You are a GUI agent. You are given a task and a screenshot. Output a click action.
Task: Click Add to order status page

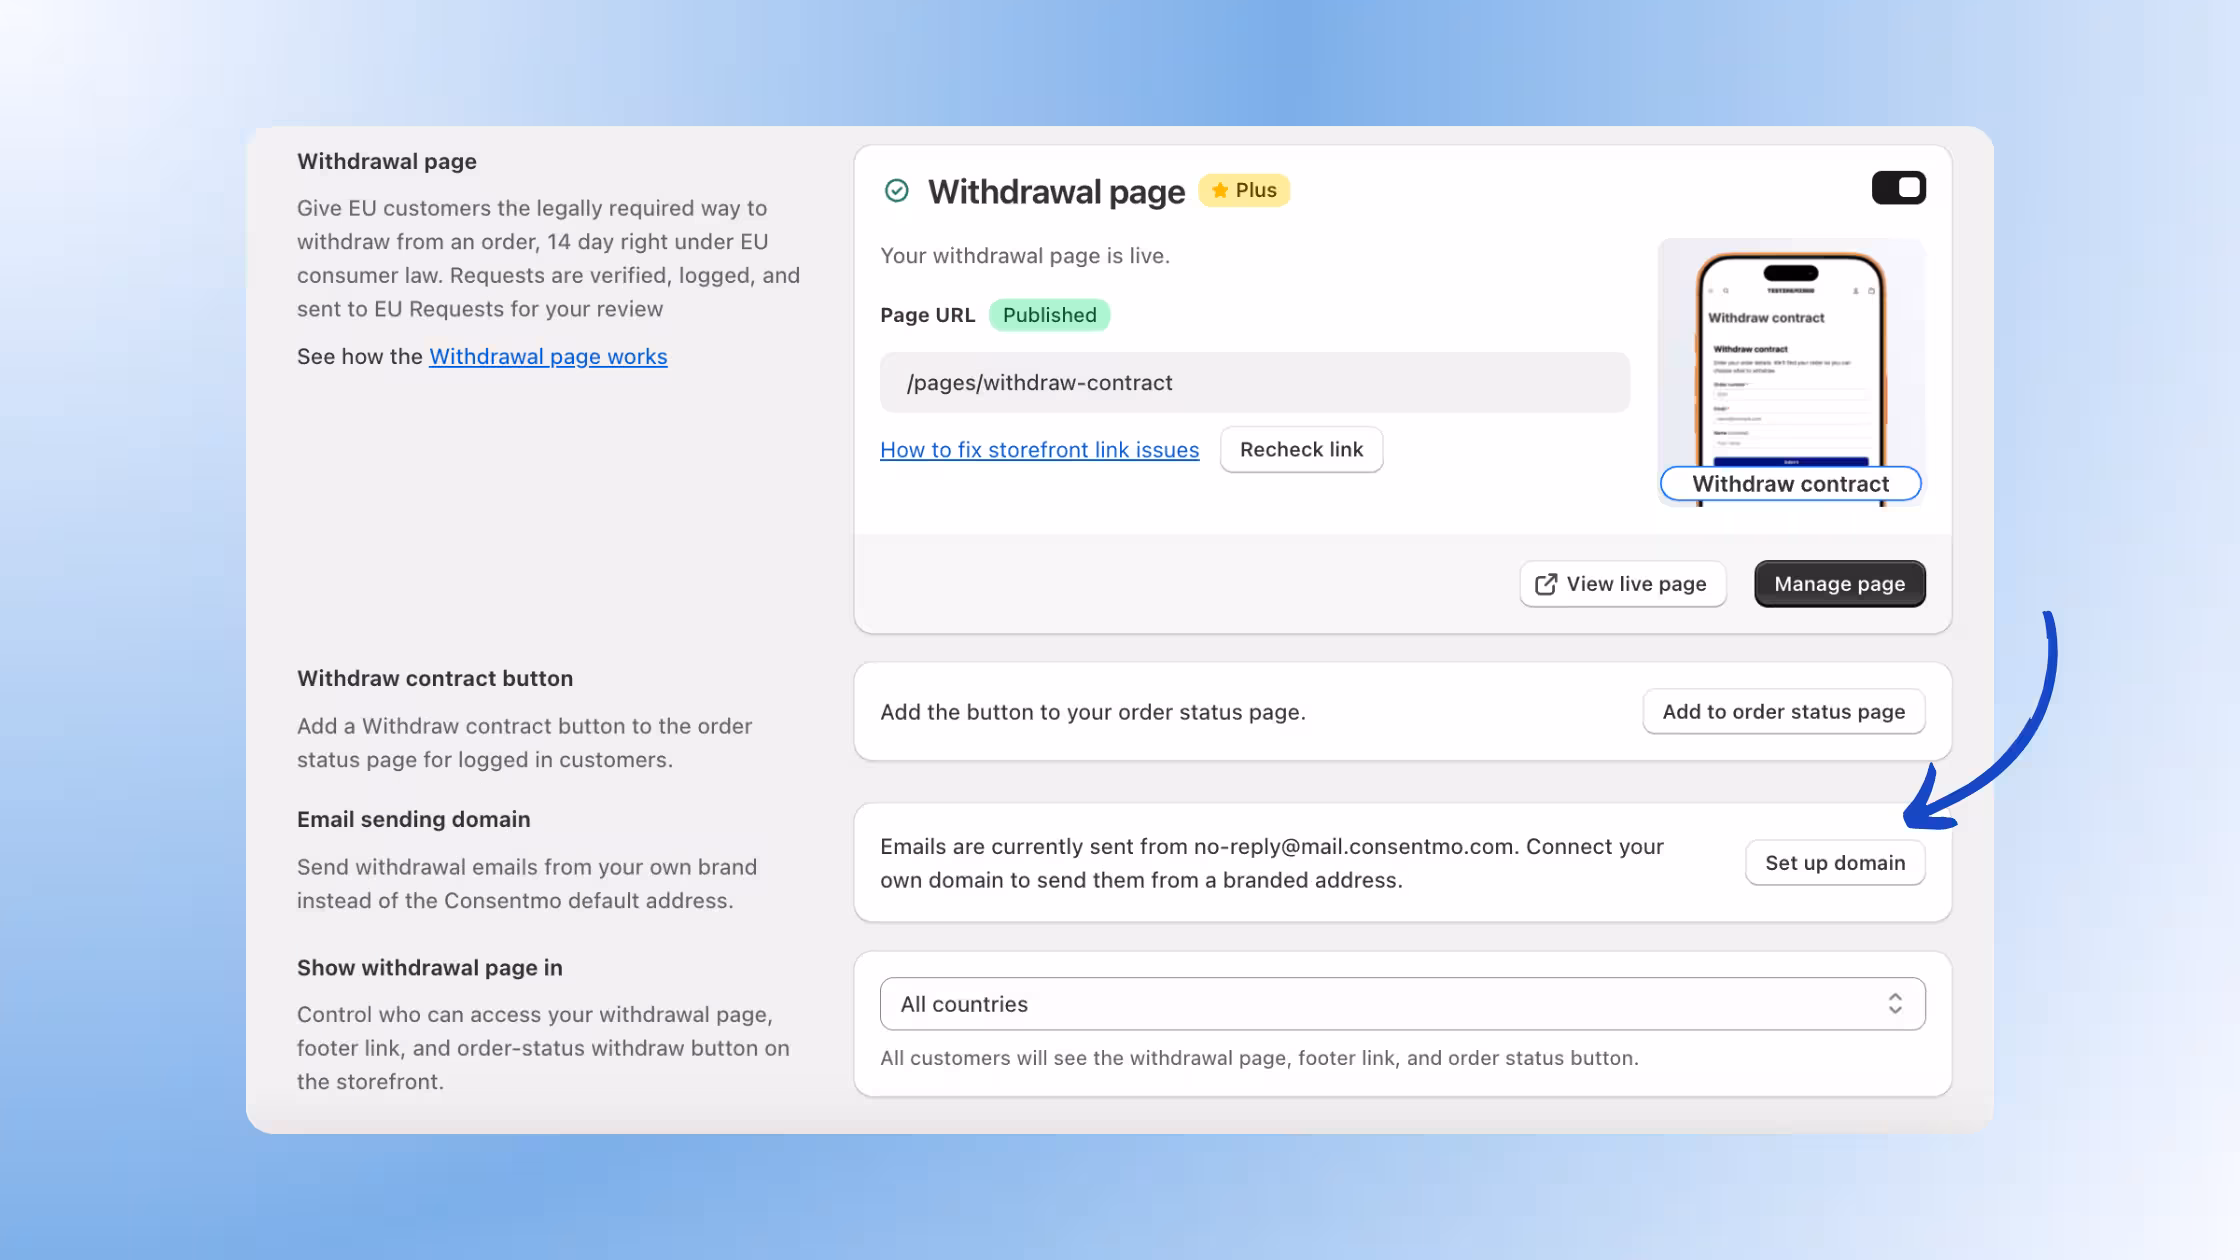1783,712
